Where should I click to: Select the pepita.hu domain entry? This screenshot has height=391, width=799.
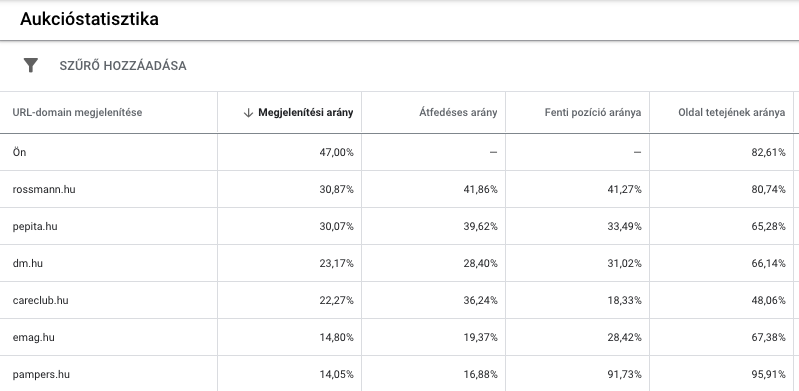tap(35, 226)
